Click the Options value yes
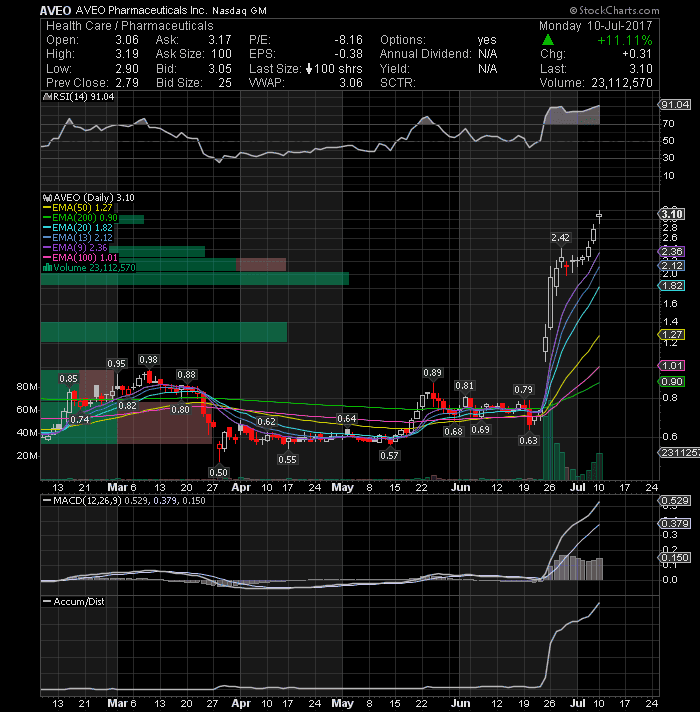Image resolution: width=700 pixels, height=712 pixels. (x=487, y=40)
